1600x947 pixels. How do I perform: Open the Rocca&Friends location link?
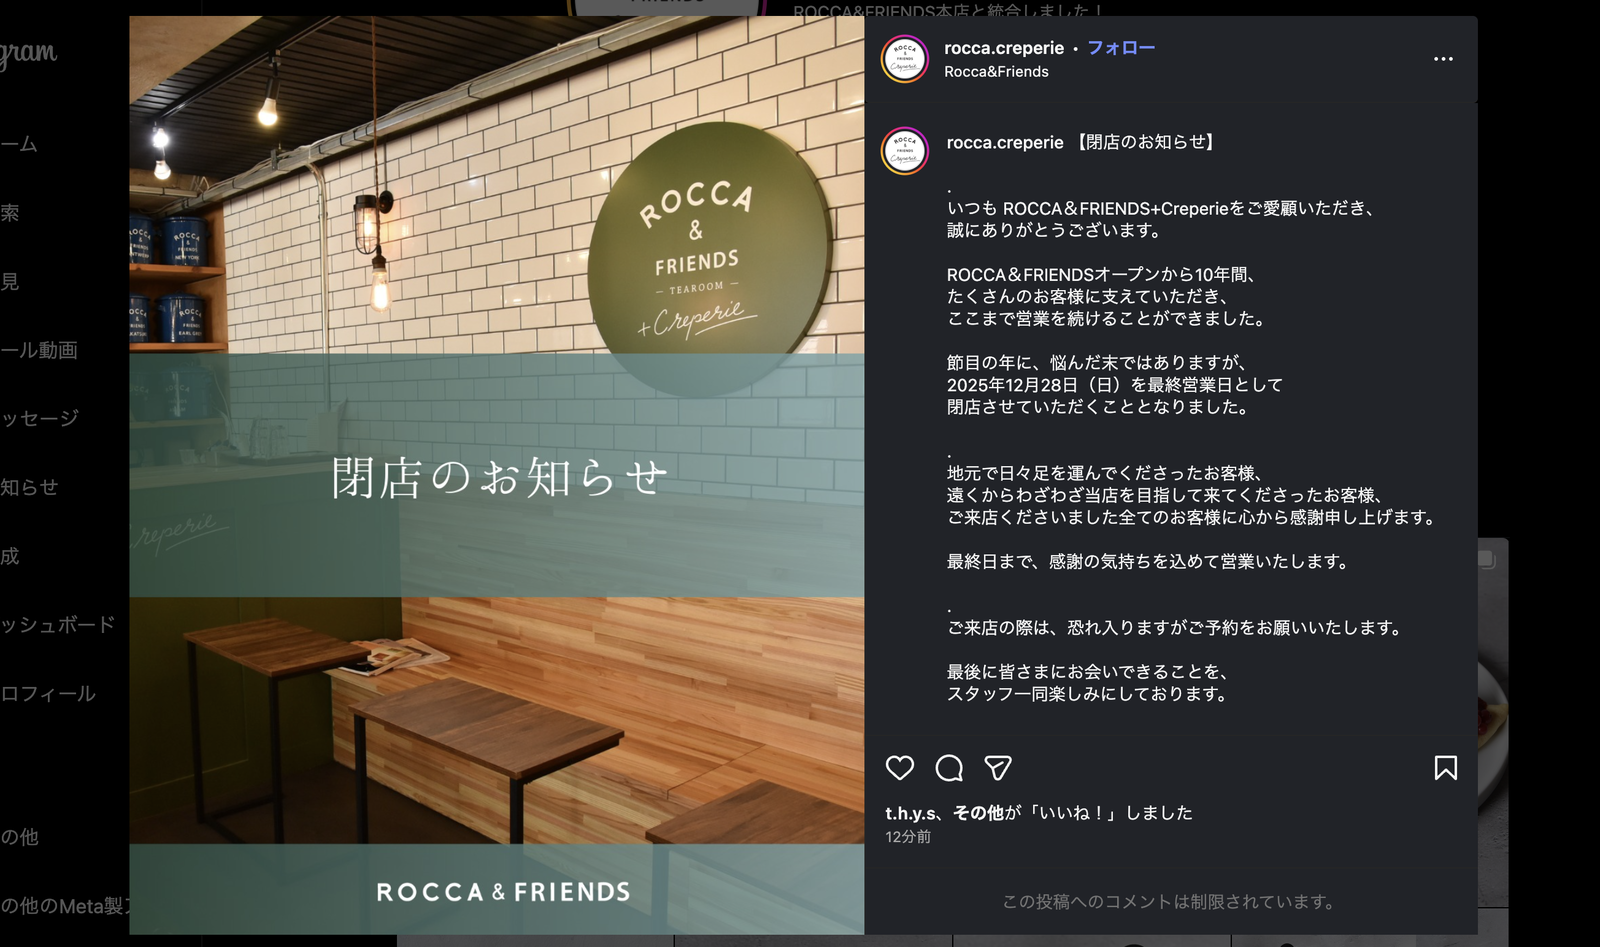996,72
